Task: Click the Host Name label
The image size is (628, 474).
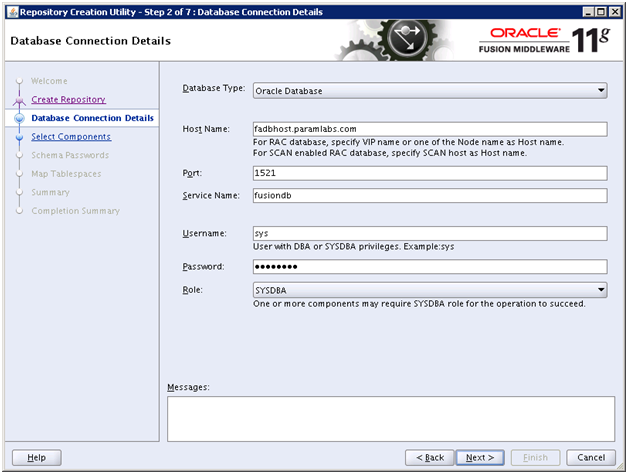Action: pyautogui.click(x=206, y=129)
